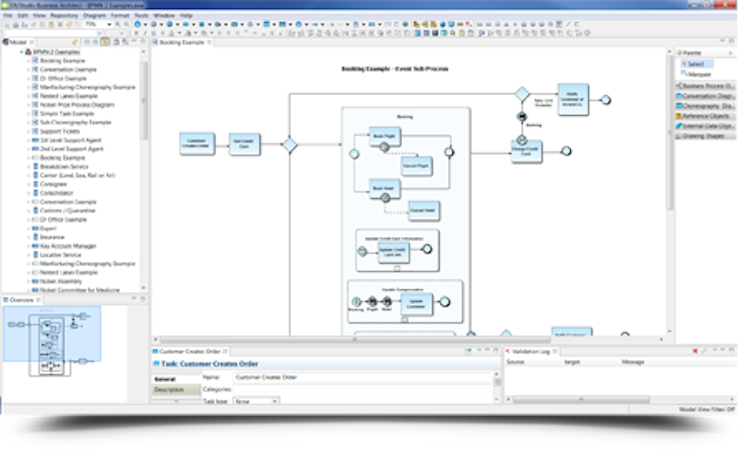Open the zoom percentage dropdown

109,24
